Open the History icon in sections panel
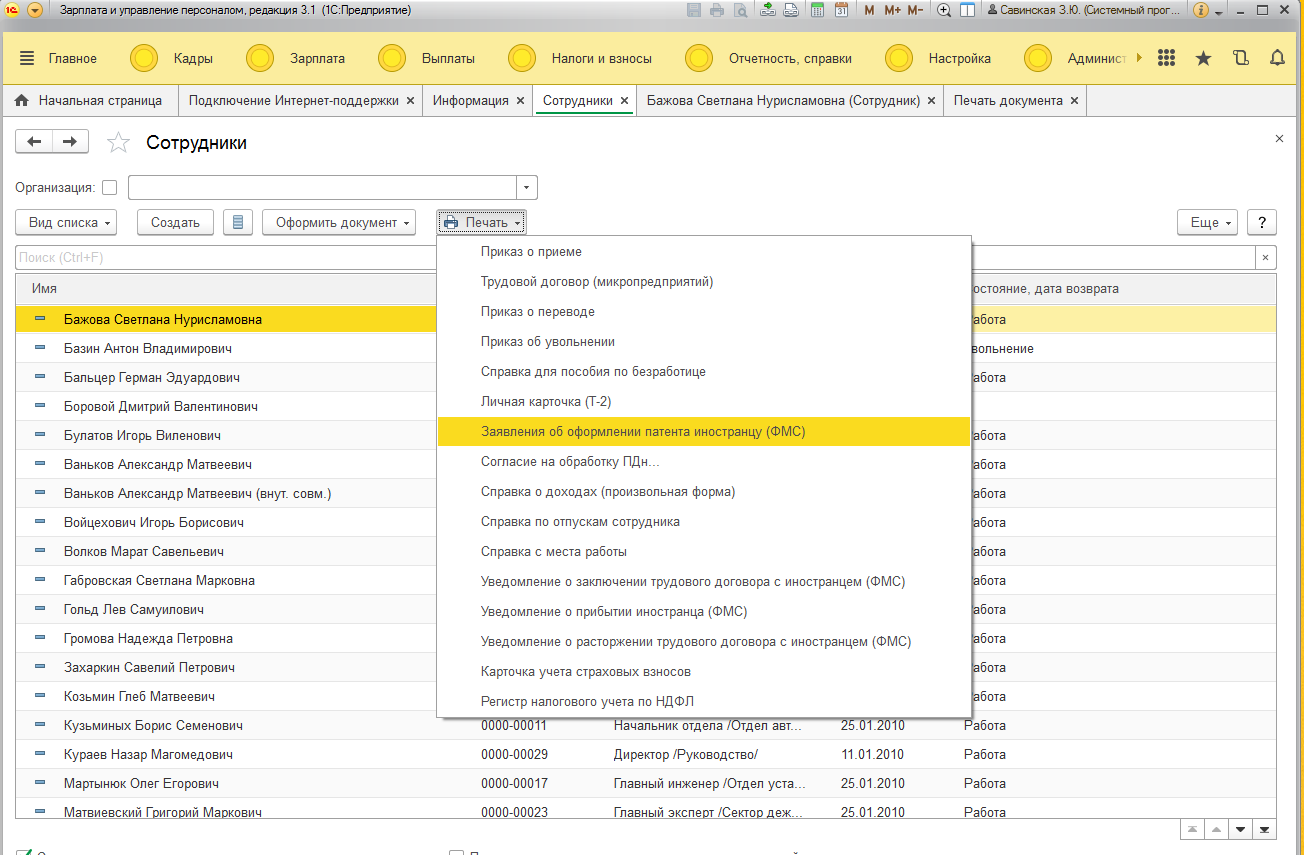Screen dimensions: 1313x861 (1241, 58)
